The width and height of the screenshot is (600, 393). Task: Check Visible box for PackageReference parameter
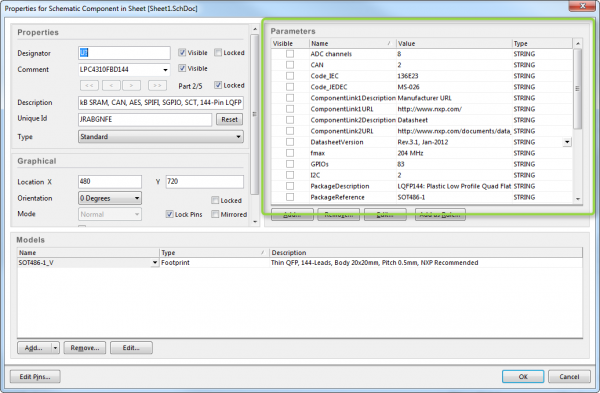(290, 197)
